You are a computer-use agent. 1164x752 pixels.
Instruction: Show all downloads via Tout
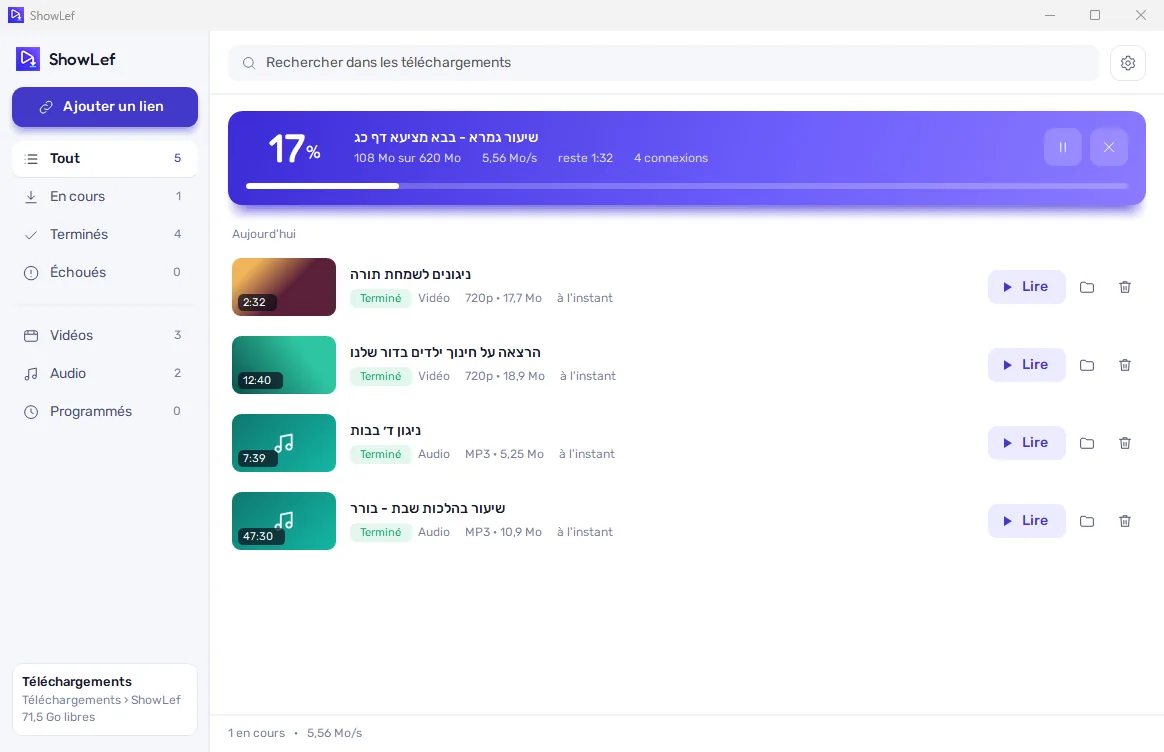(x=105, y=158)
